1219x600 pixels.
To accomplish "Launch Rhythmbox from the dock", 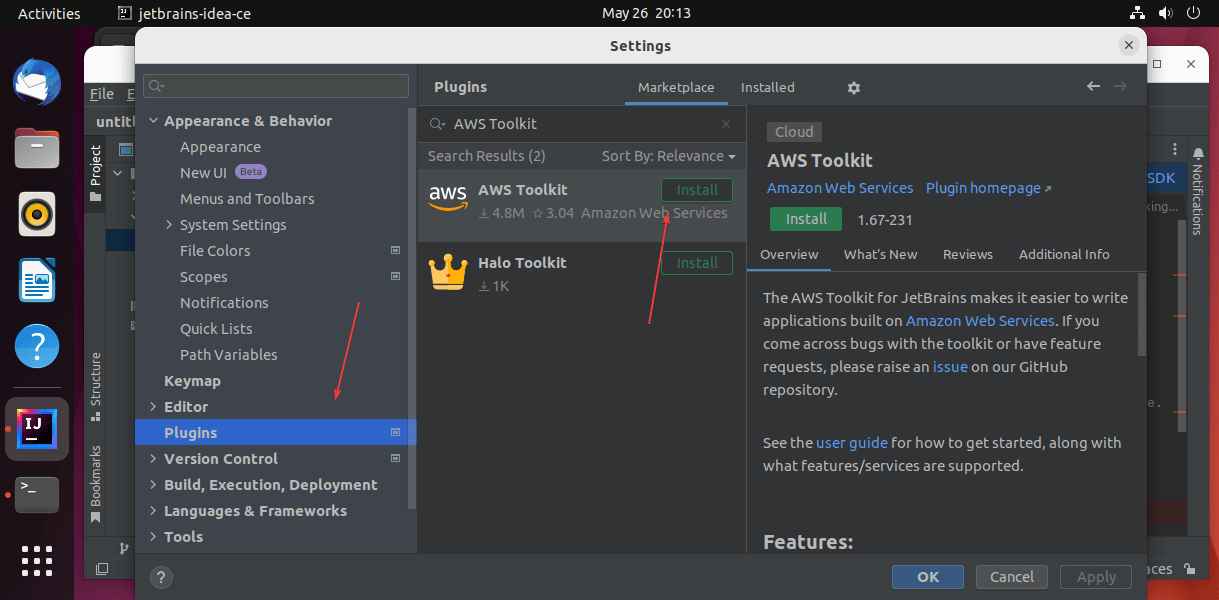I will (37, 214).
